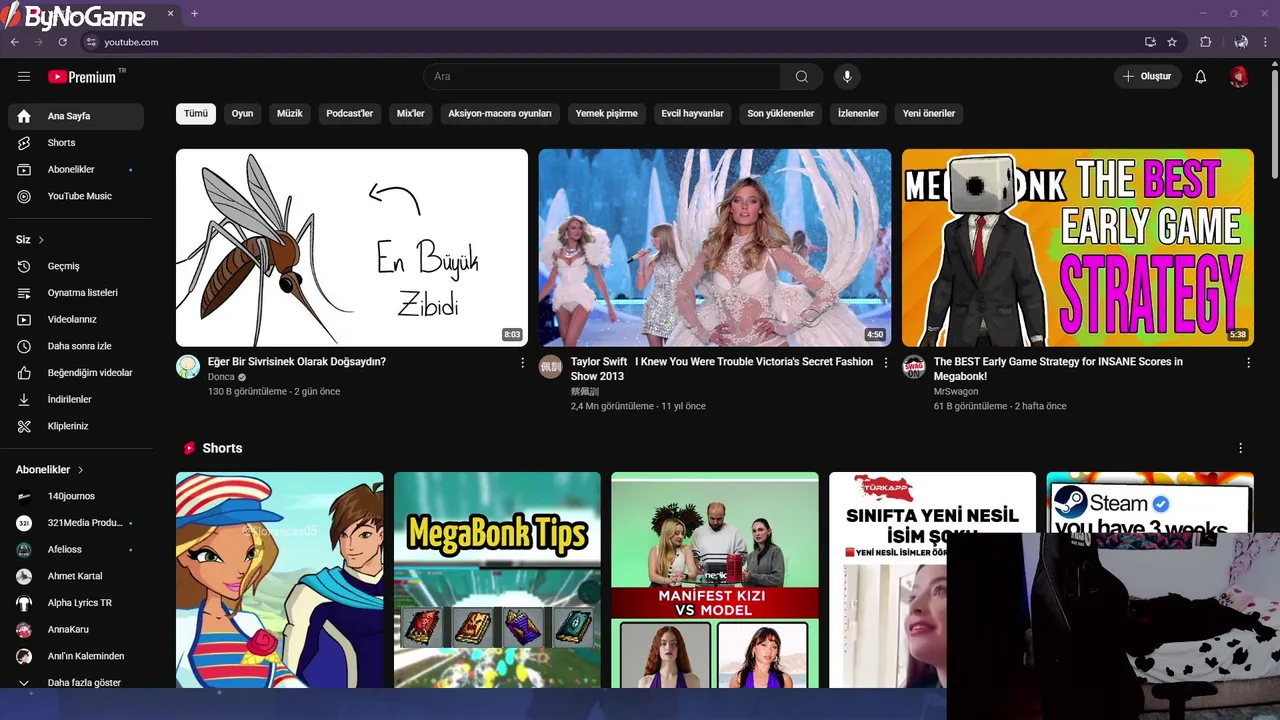This screenshot has height=720, width=1280.
Task: Open 140journos subscription channel
Action: point(76,496)
